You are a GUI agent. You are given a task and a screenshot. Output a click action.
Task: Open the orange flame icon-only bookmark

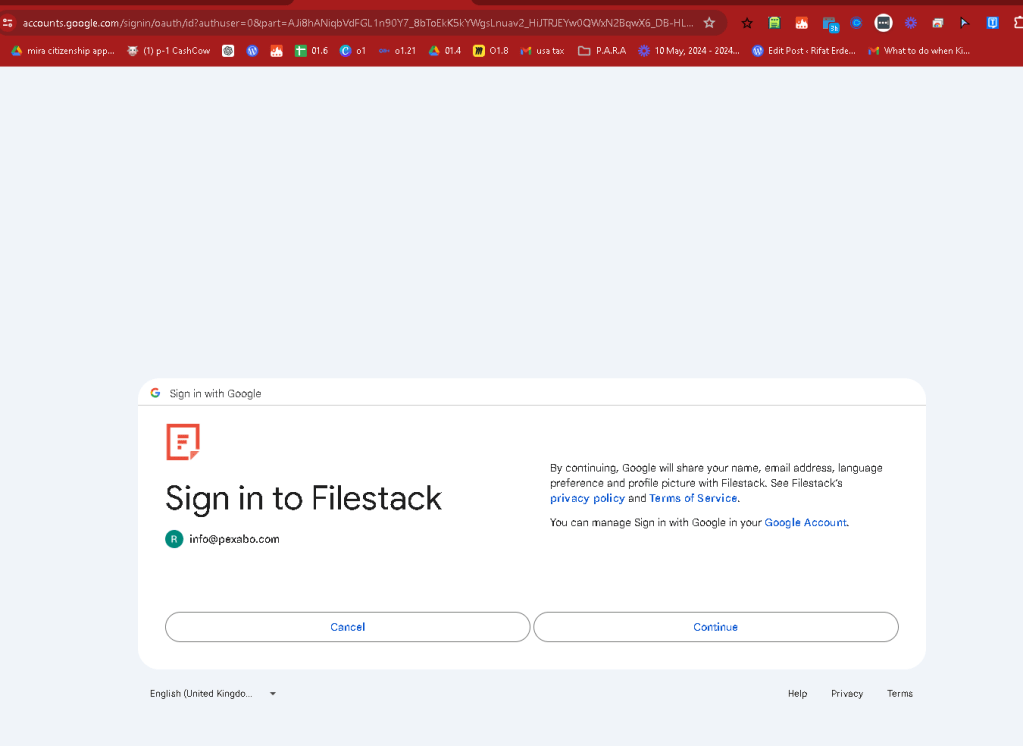pyautogui.click(x=277, y=50)
